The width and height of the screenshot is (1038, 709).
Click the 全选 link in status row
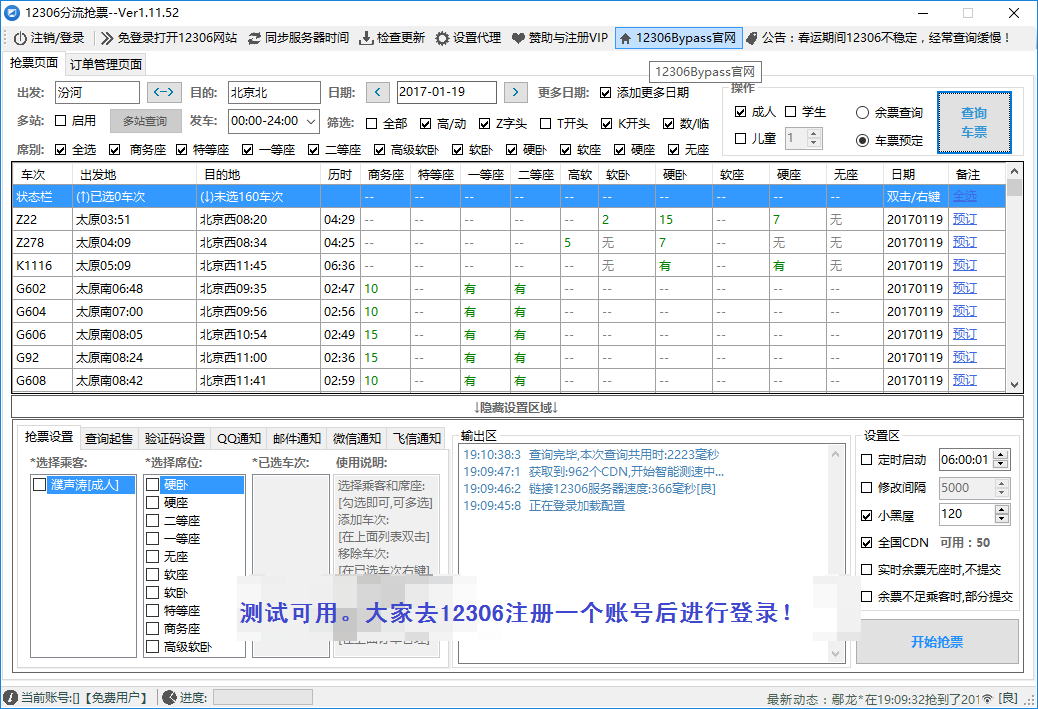(965, 196)
